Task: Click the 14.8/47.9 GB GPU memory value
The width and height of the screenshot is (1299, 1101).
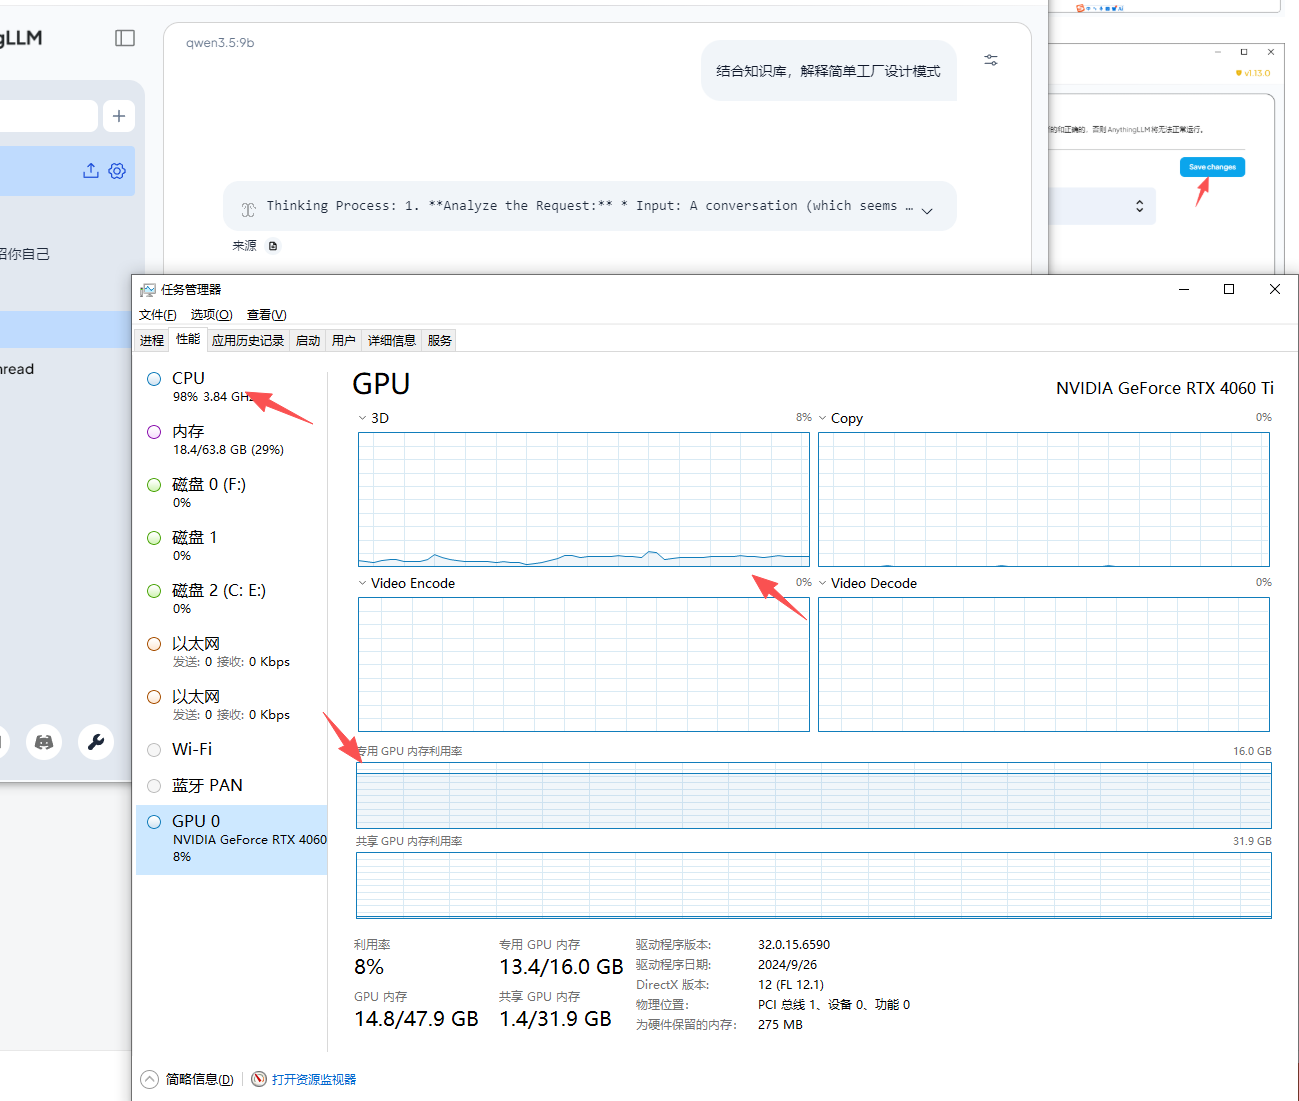Action: (x=416, y=1019)
